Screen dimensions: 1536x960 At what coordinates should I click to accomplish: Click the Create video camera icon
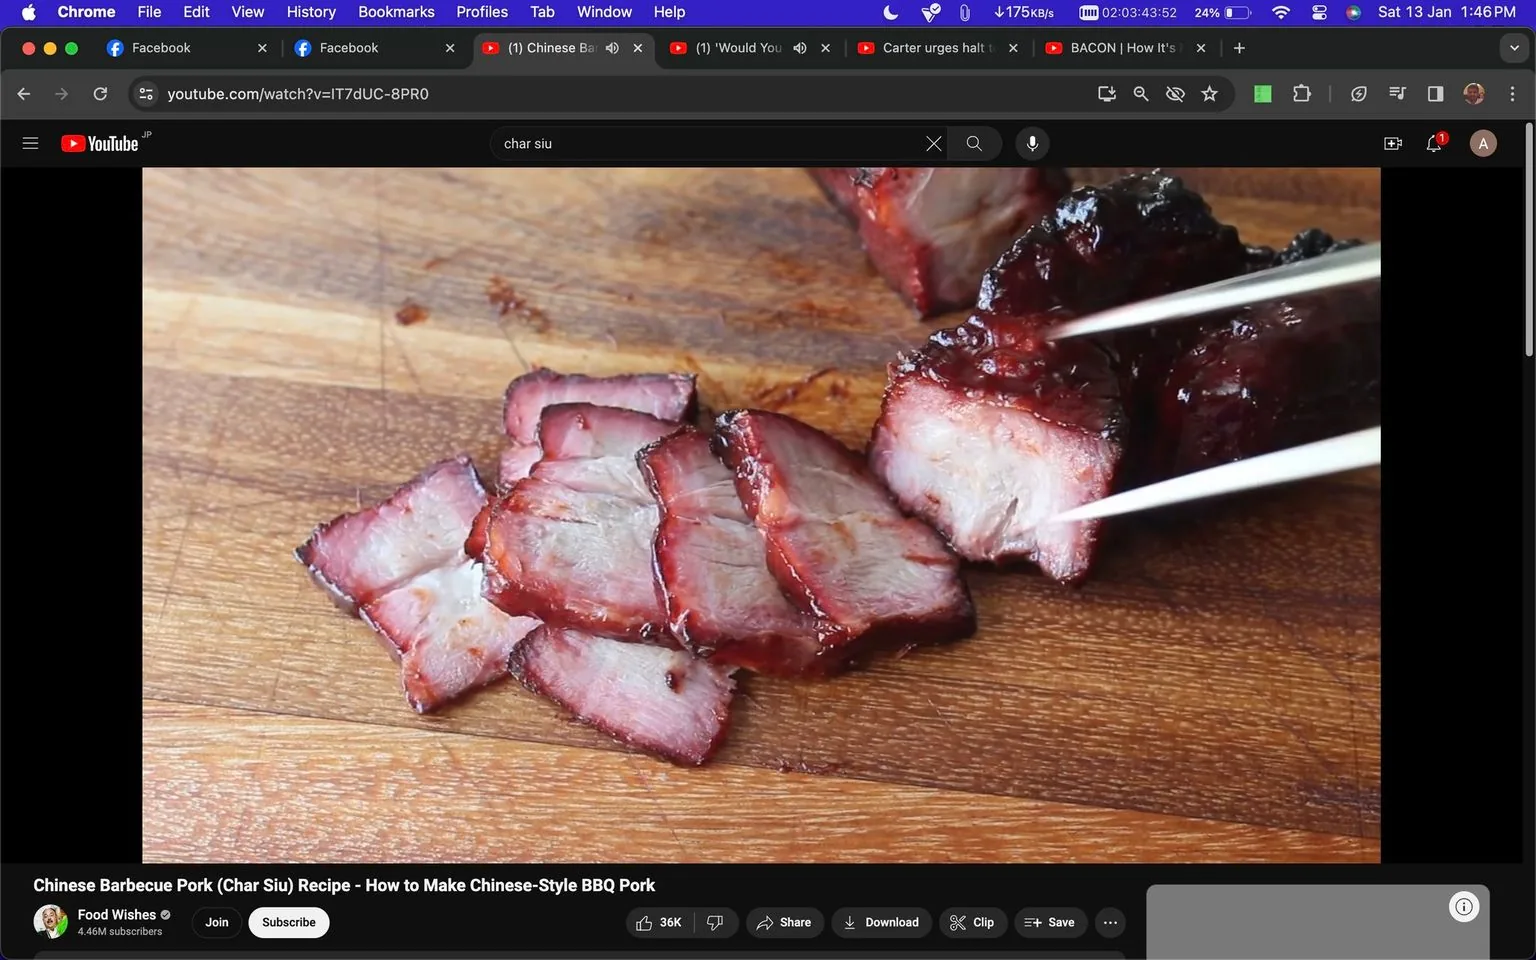pos(1392,143)
